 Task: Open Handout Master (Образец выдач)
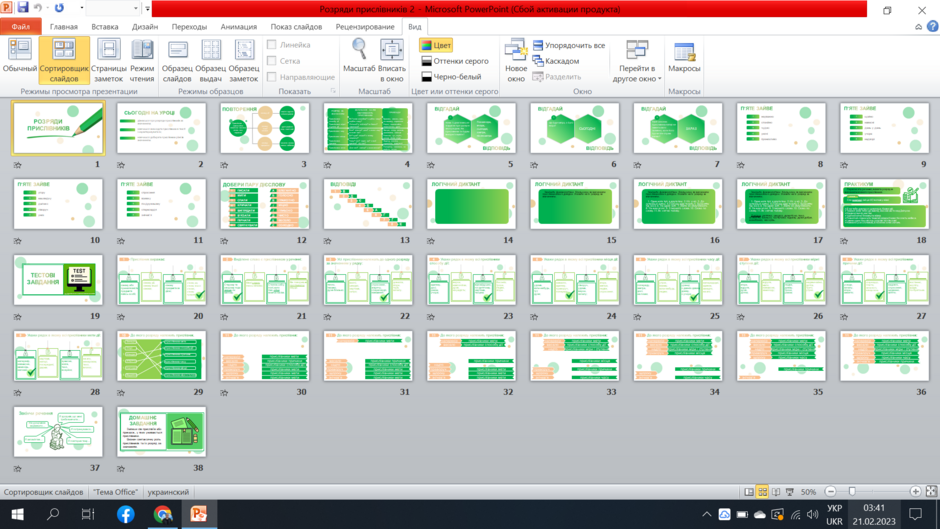(x=211, y=59)
